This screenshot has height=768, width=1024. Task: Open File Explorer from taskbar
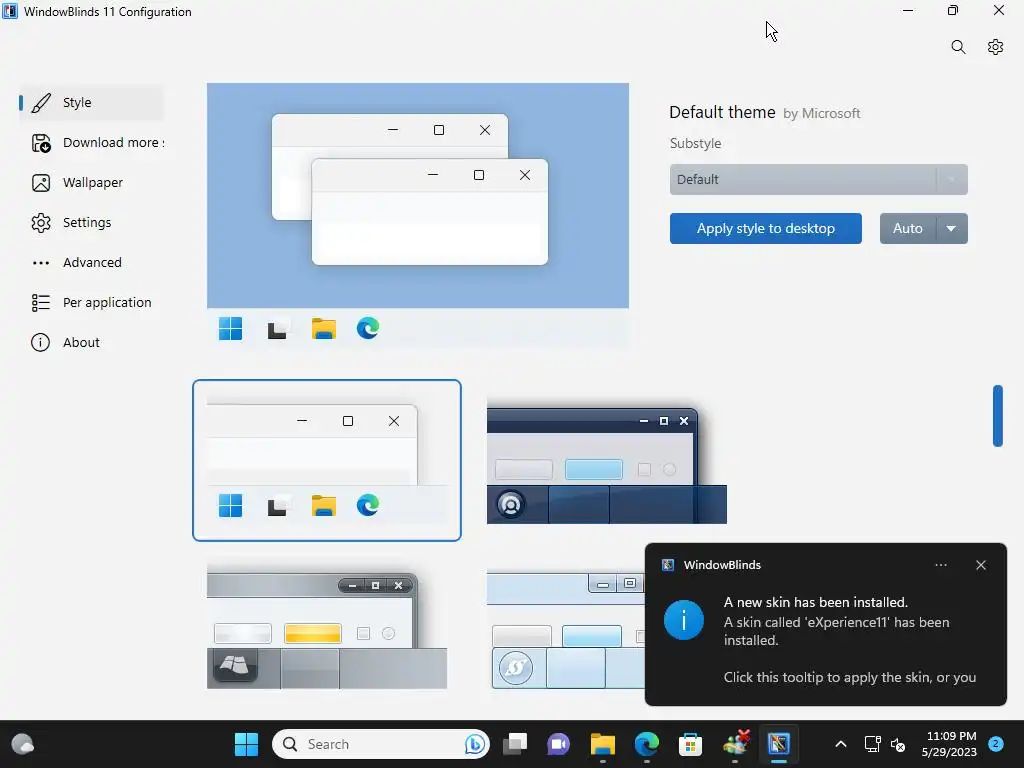603,744
